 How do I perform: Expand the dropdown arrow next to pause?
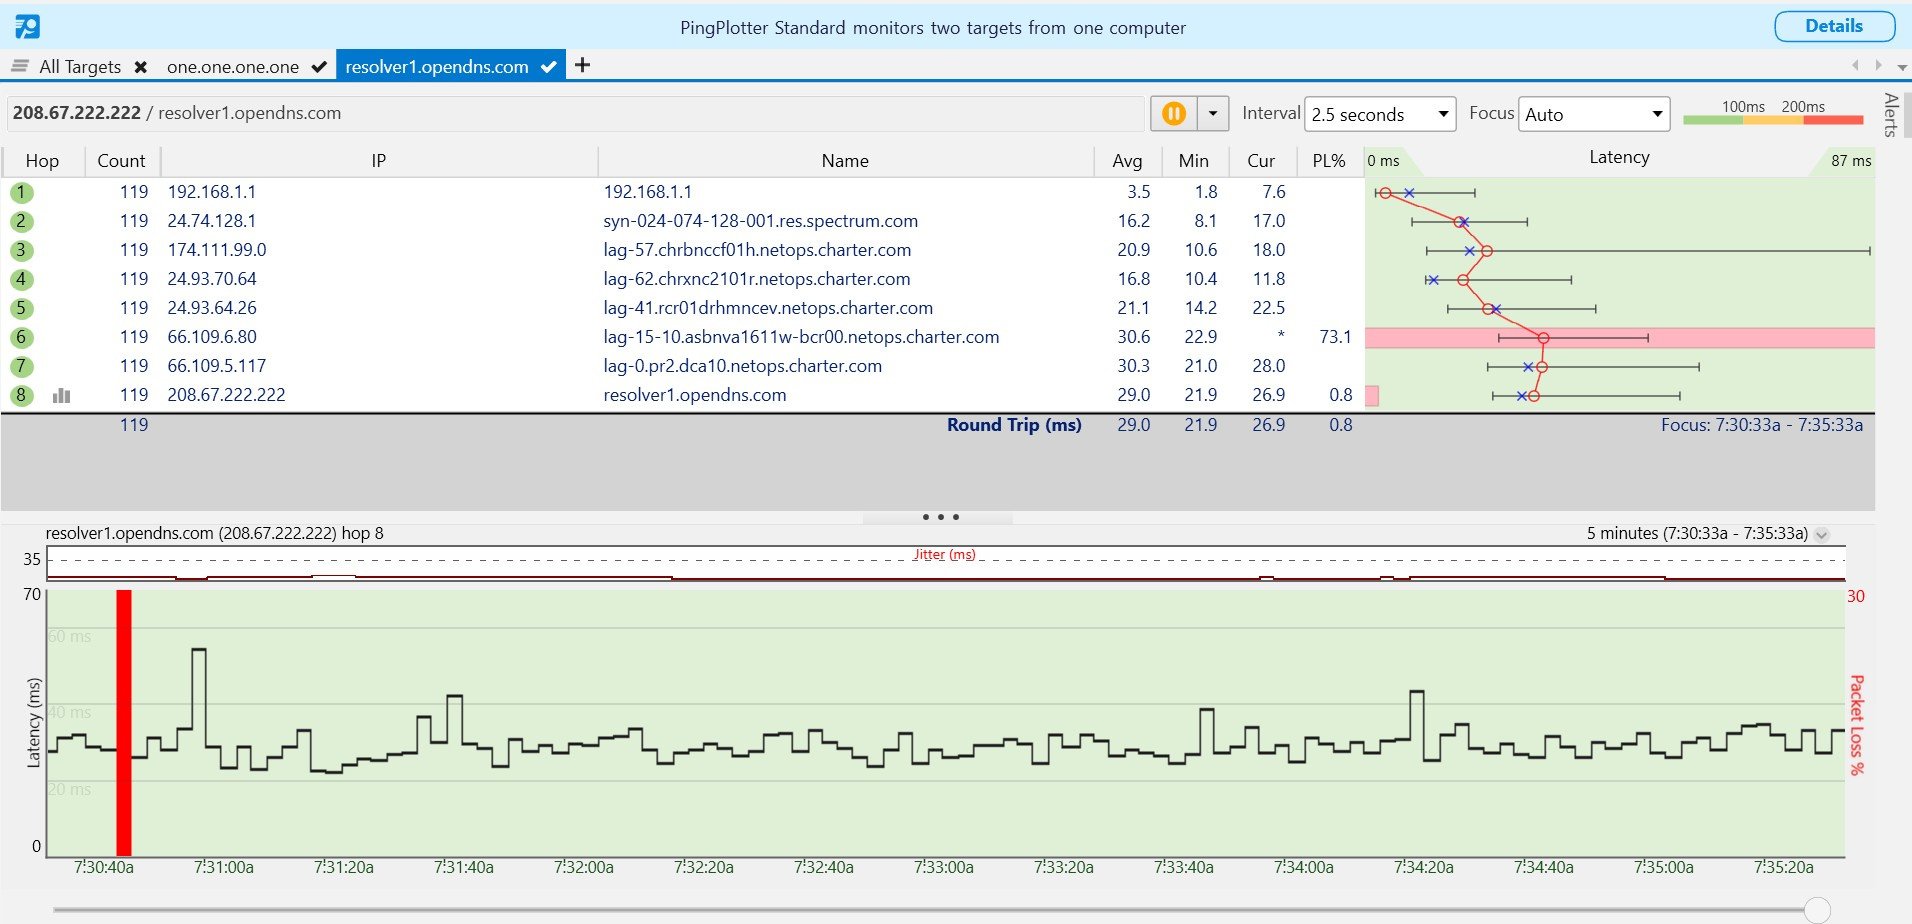pos(1213,114)
